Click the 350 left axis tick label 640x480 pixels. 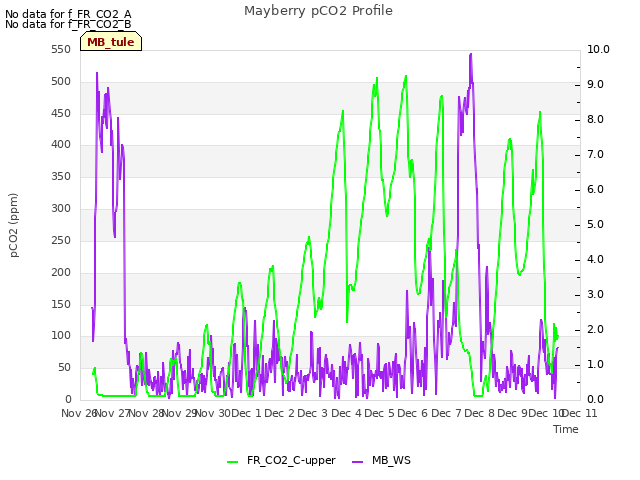coord(61,176)
